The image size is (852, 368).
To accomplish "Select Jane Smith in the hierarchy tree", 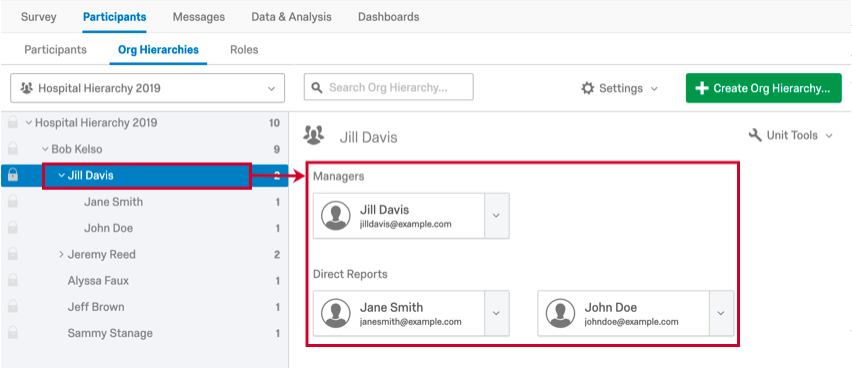I will click(114, 202).
